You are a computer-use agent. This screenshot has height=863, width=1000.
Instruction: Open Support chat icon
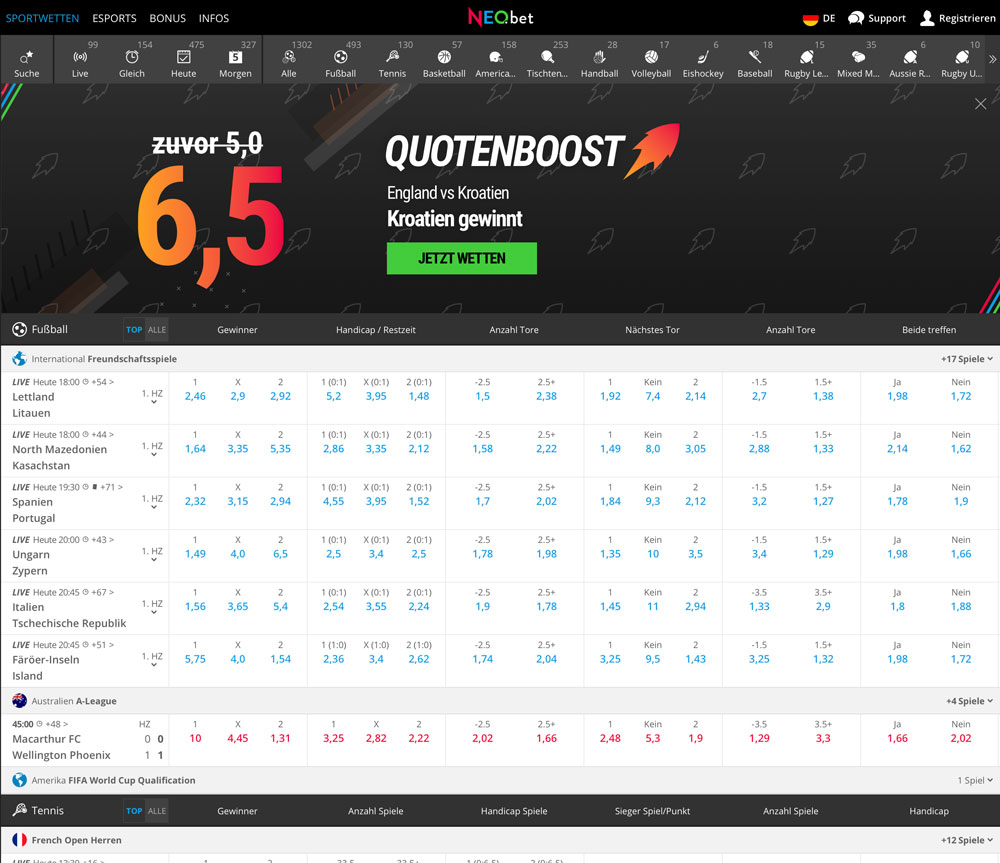(x=856, y=18)
